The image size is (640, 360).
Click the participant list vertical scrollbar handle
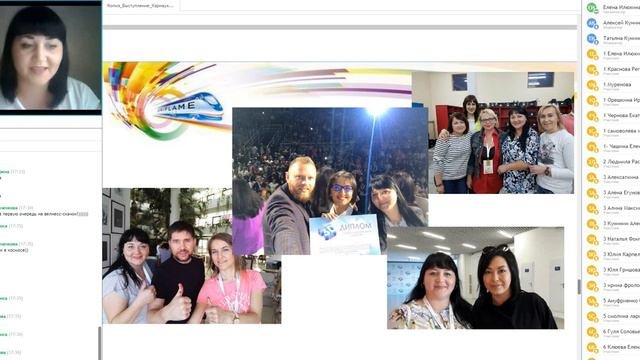point(579,287)
